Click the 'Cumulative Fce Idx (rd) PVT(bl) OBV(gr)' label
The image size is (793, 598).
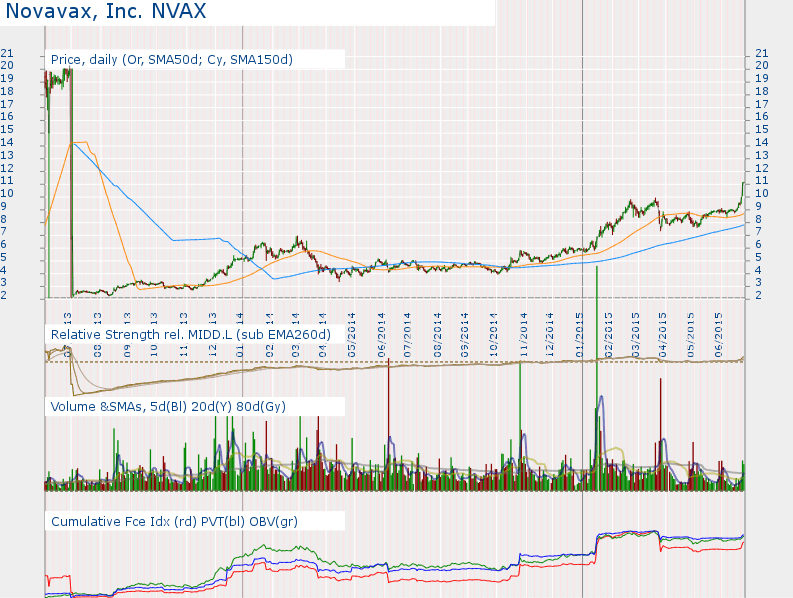click(x=174, y=521)
